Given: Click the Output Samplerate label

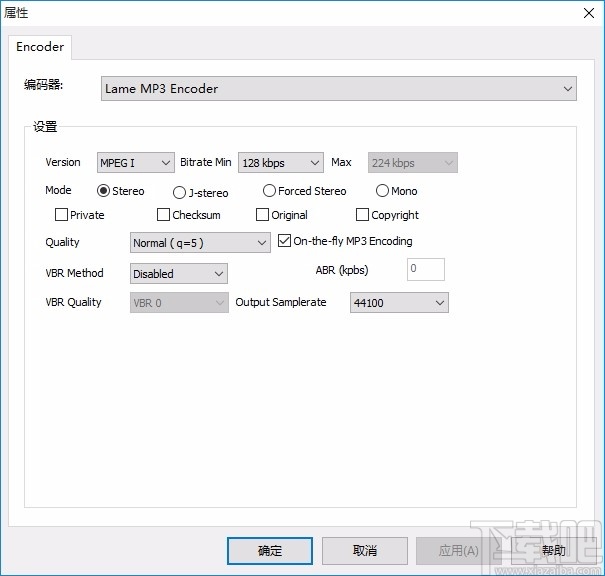Looking at the screenshot, I should pyautogui.click(x=281, y=302).
